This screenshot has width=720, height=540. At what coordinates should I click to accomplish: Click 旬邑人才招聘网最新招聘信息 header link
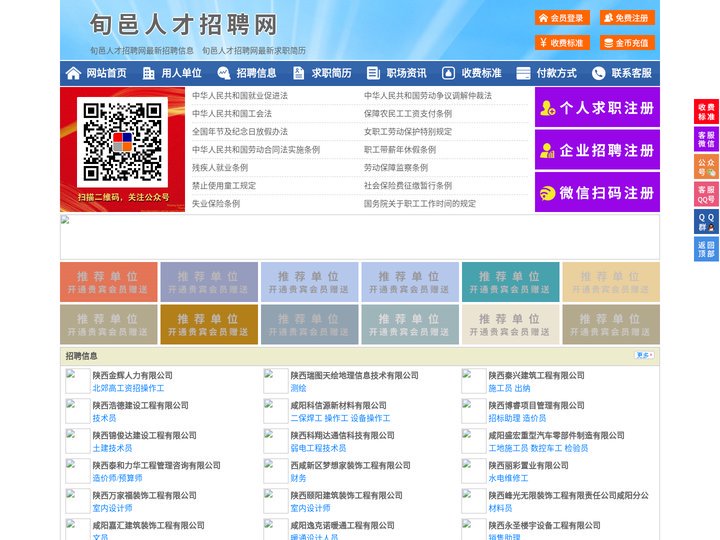tap(142, 51)
